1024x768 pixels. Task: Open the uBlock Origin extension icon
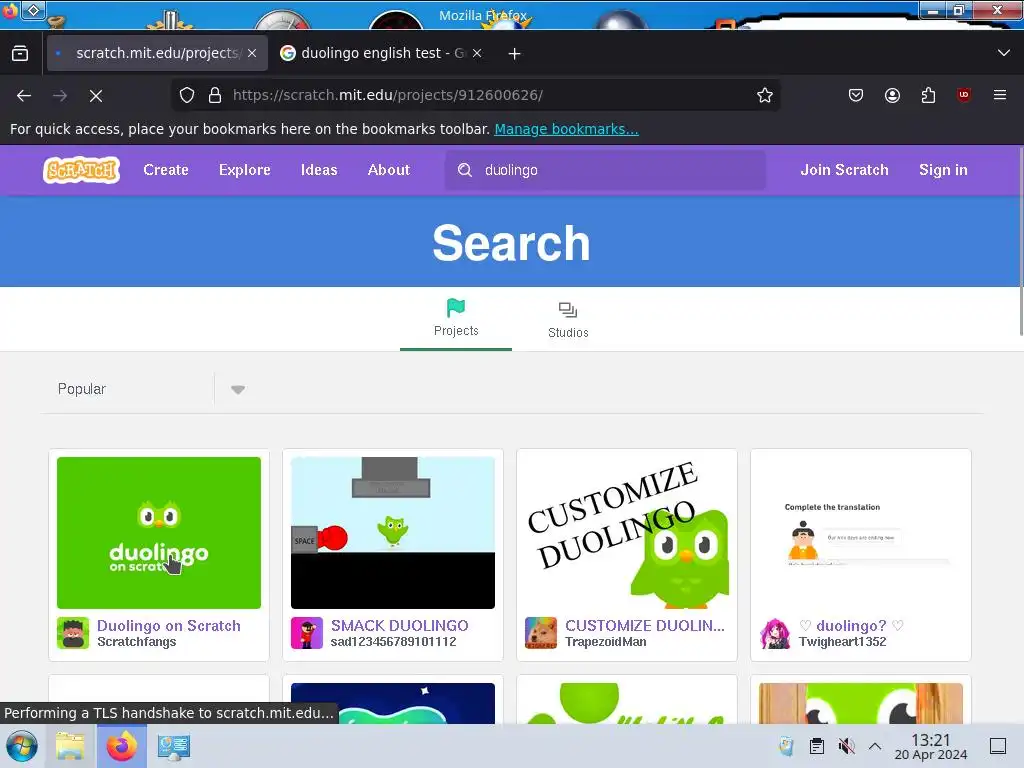click(x=964, y=95)
